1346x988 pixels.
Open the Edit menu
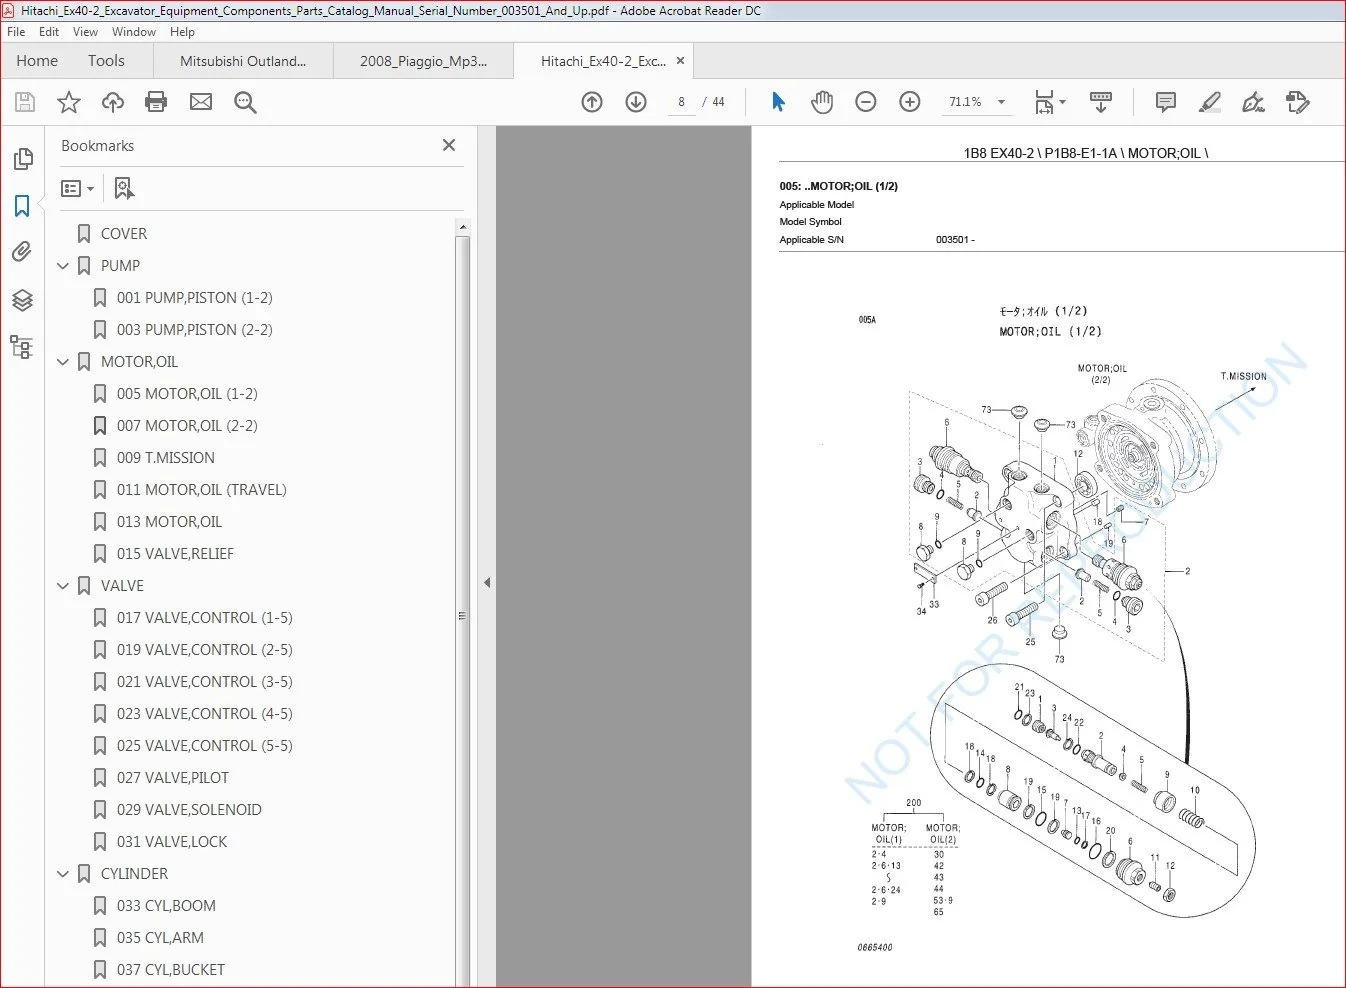coord(49,32)
